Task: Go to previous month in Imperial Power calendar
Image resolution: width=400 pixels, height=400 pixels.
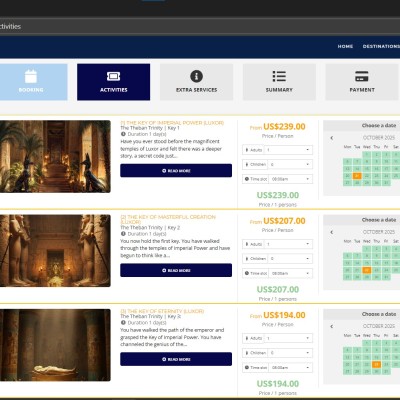Action: pos(332,138)
